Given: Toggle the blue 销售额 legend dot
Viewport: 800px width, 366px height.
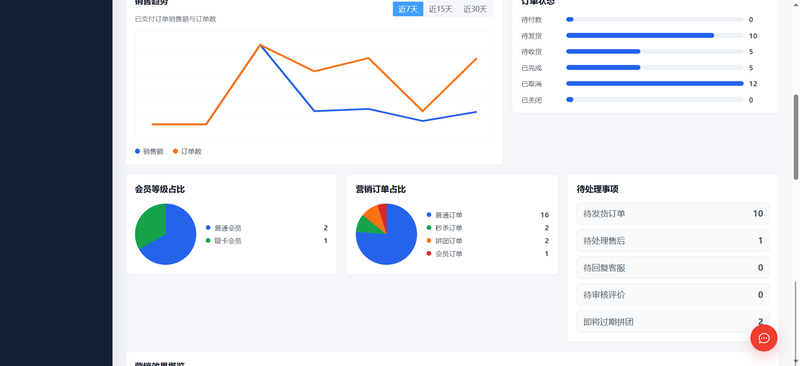Looking at the screenshot, I should 137,151.
